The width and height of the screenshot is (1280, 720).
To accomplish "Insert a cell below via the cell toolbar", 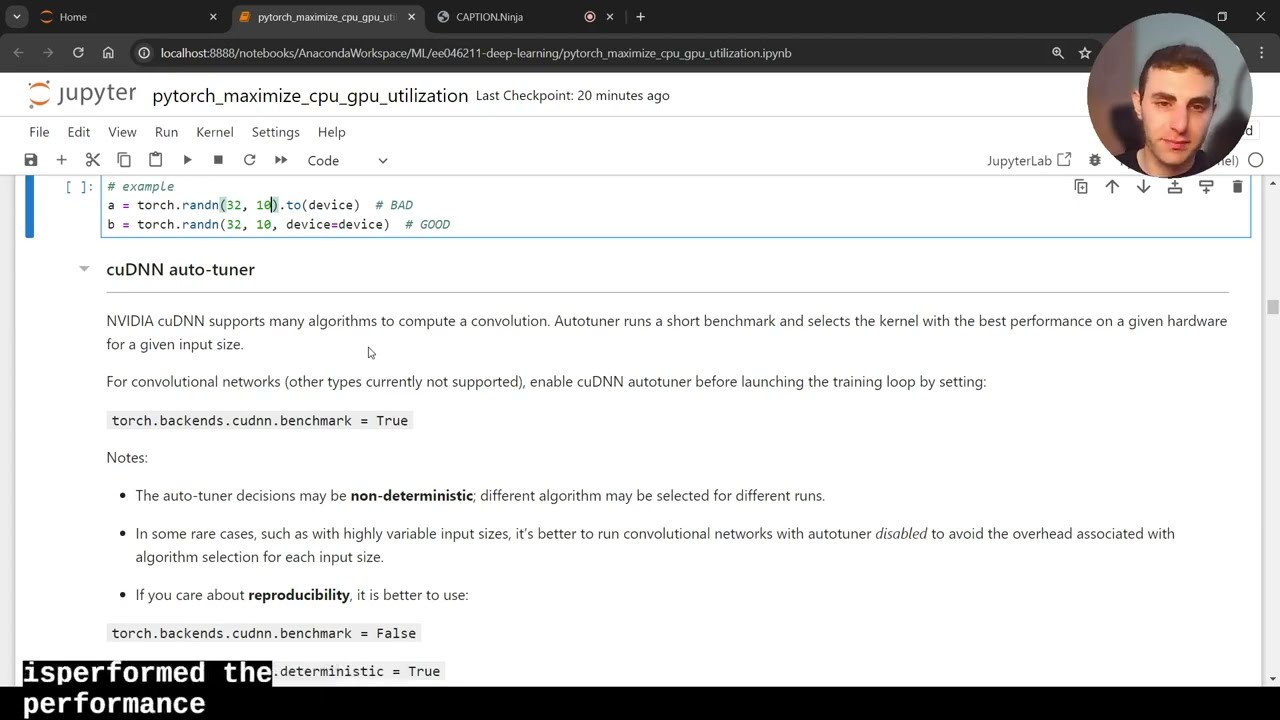I will (x=1206, y=187).
